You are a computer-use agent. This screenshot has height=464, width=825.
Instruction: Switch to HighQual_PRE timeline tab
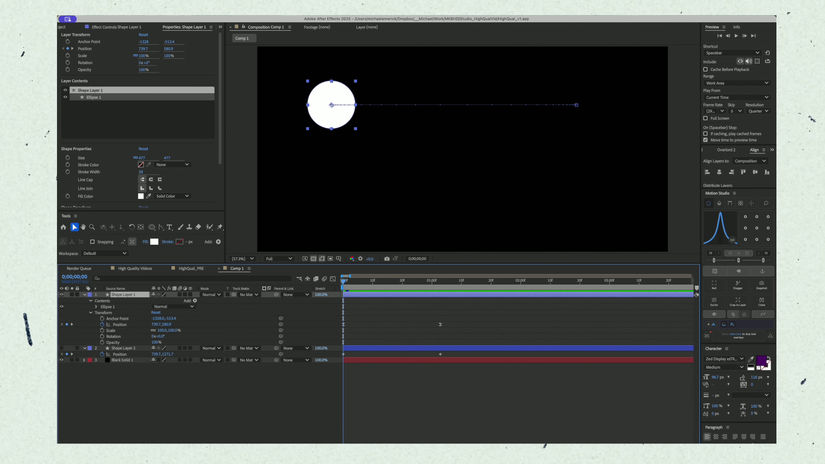click(191, 268)
